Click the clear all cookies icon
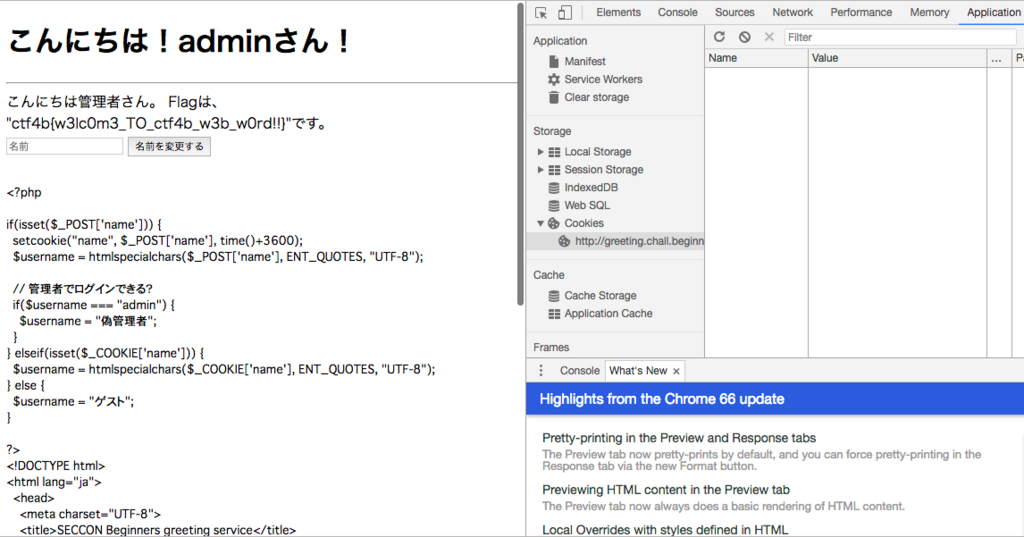Image resolution: width=1024 pixels, height=537 pixels. pos(744,37)
